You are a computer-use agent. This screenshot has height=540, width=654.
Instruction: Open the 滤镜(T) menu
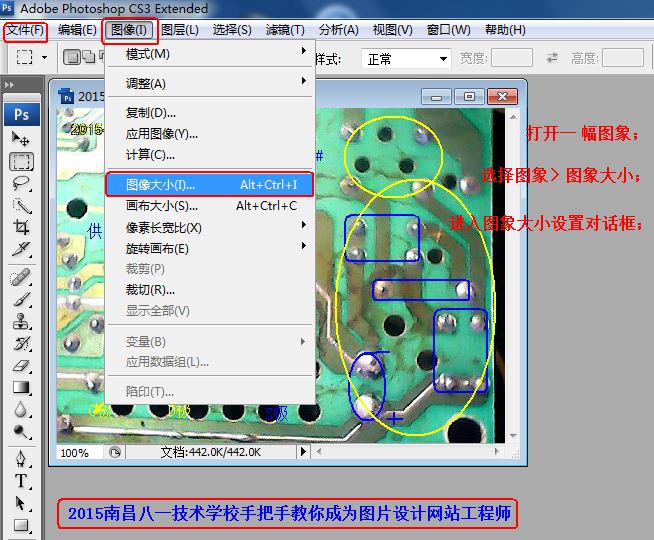pyautogui.click(x=285, y=30)
